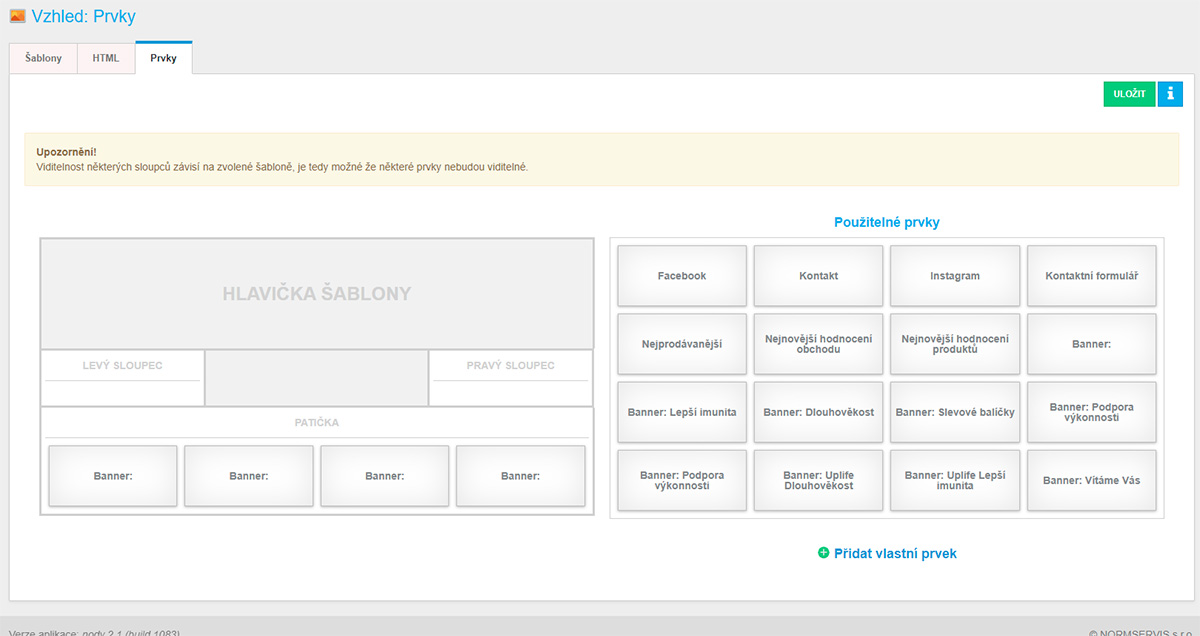The height and width of the screenshot is (636, 1200).
Task: Click the Nejprodávanější element tile
Action: pos(682,344)
